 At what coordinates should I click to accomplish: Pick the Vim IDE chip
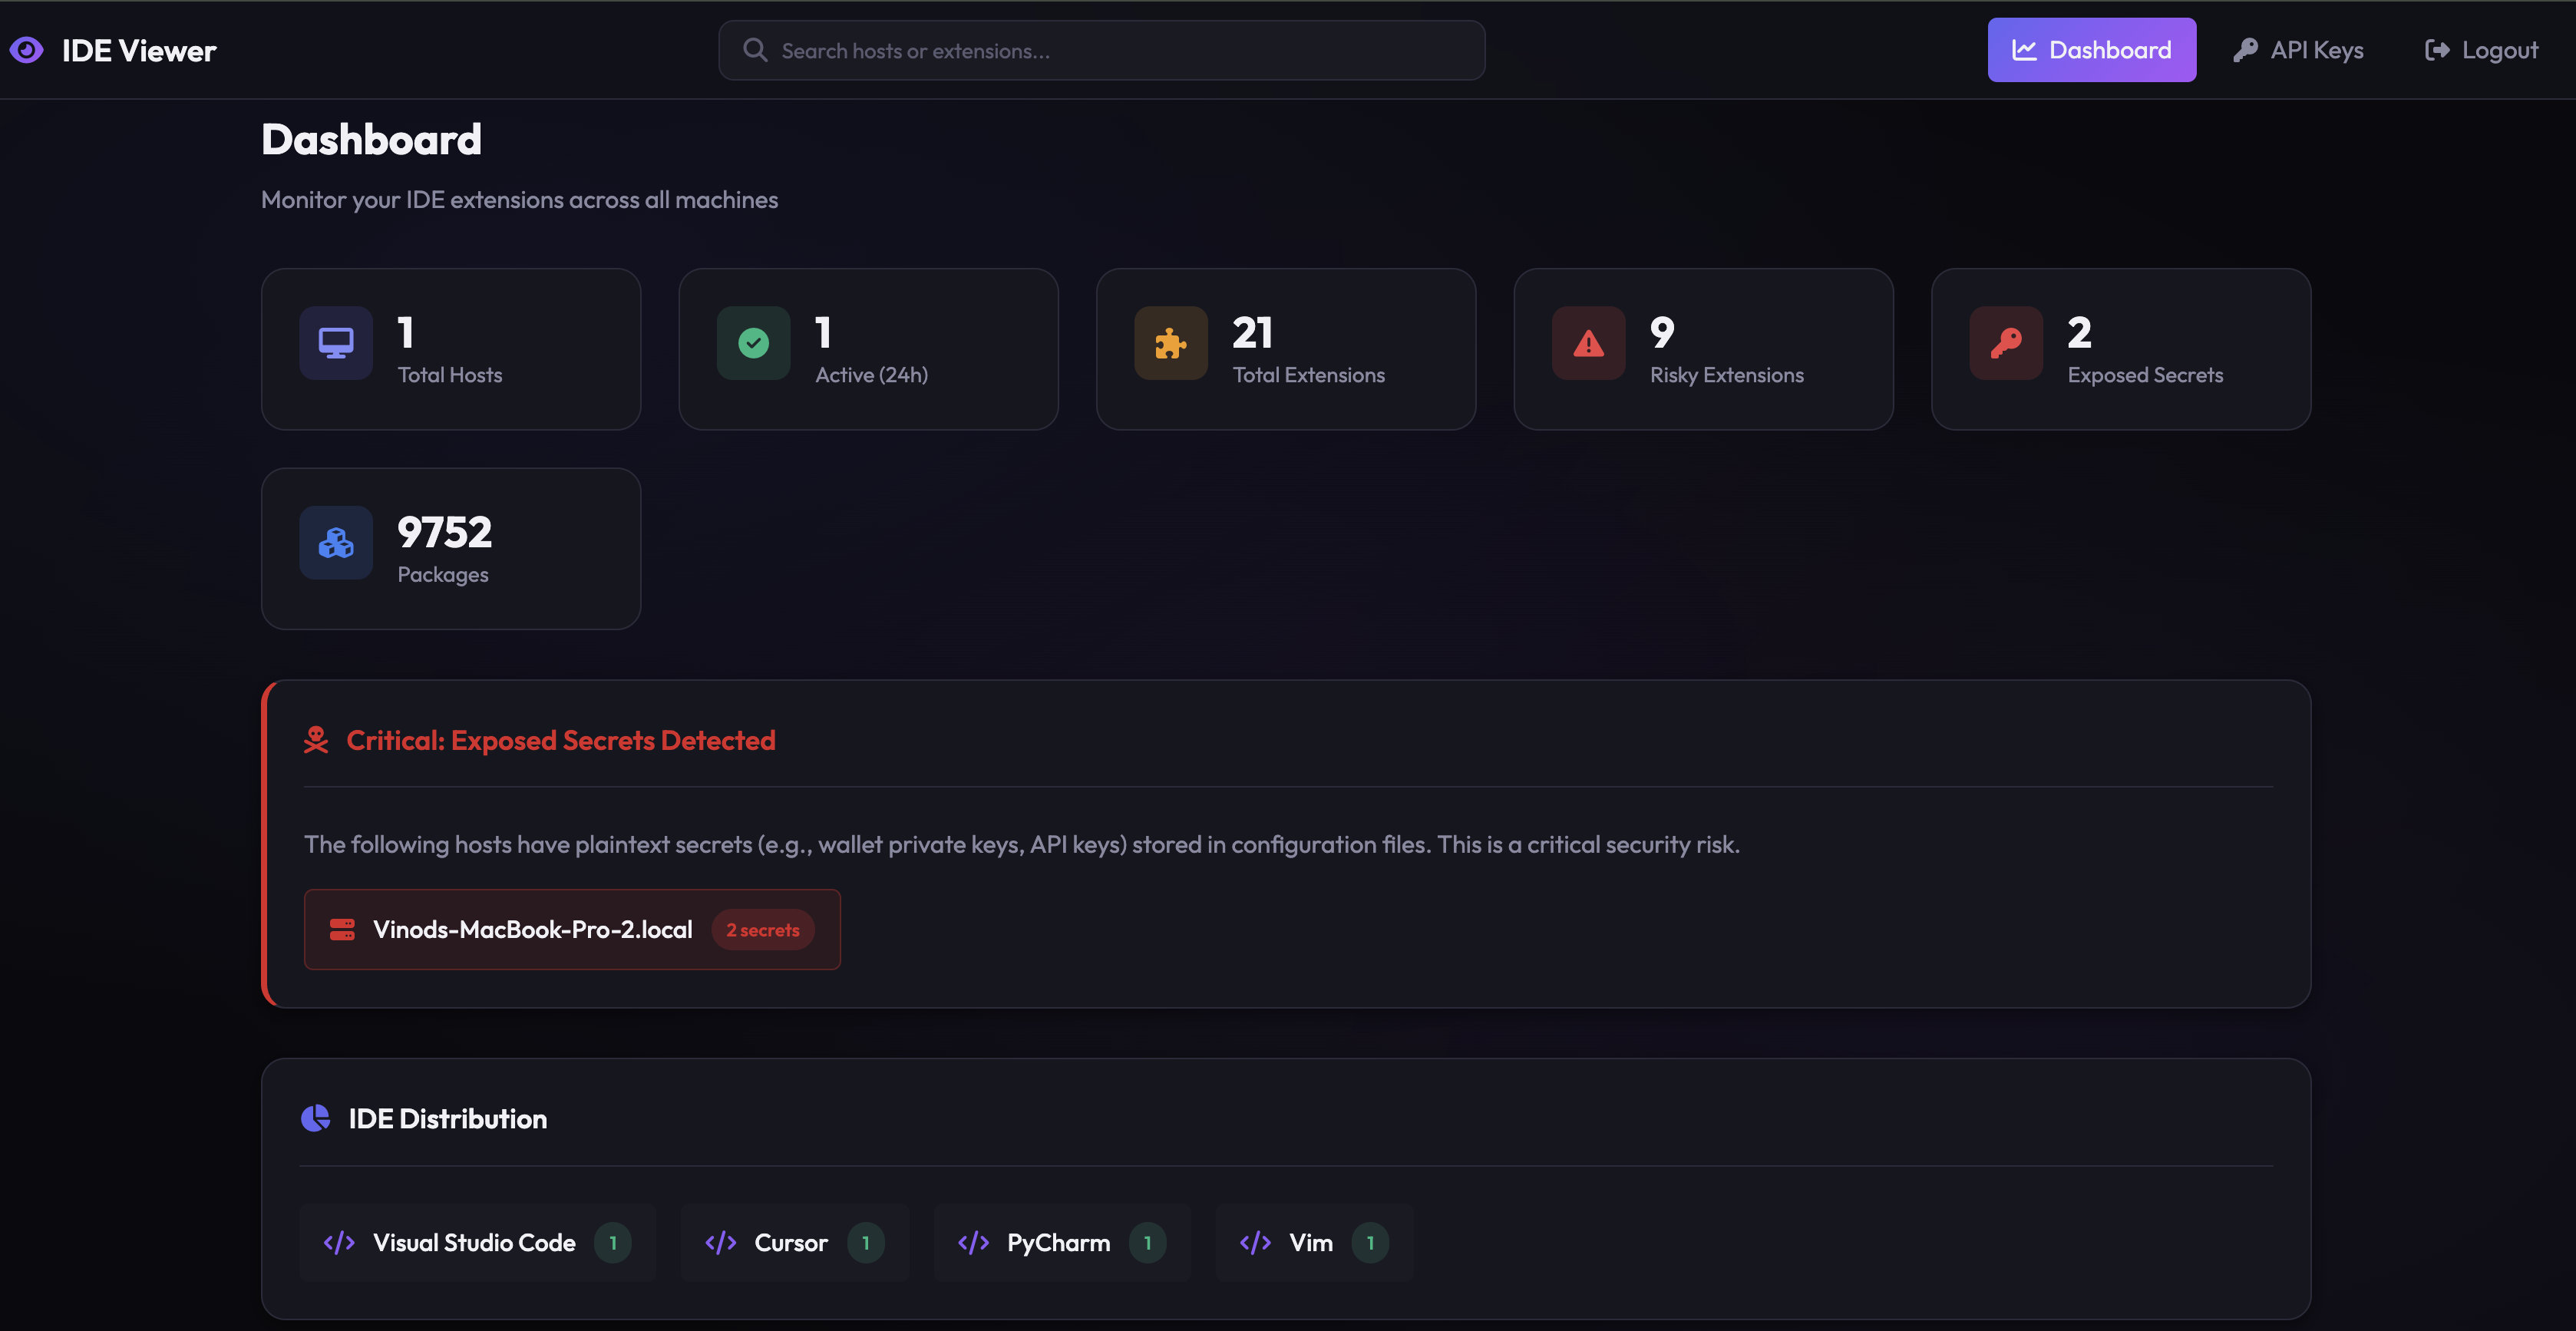(1313, 1242)
